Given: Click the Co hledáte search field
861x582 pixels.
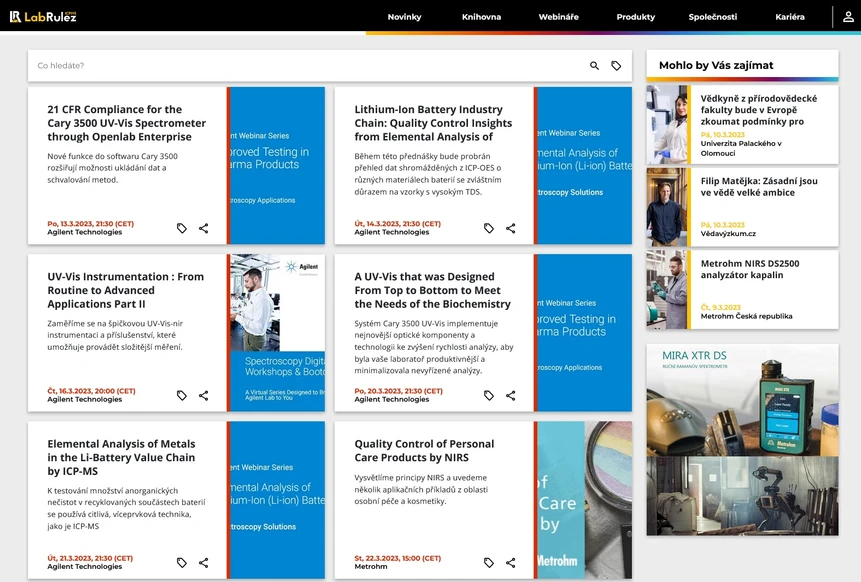Looking at the screenshot, I should pyautogui.click(x=308, y=65).
